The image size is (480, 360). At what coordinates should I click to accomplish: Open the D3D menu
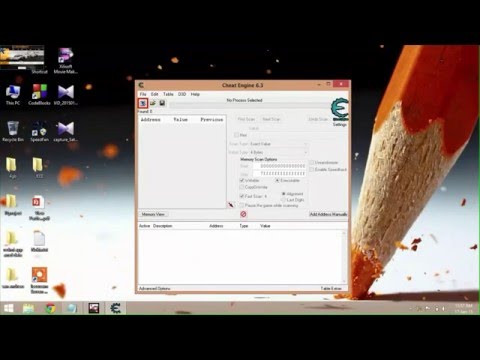[182, 94]
